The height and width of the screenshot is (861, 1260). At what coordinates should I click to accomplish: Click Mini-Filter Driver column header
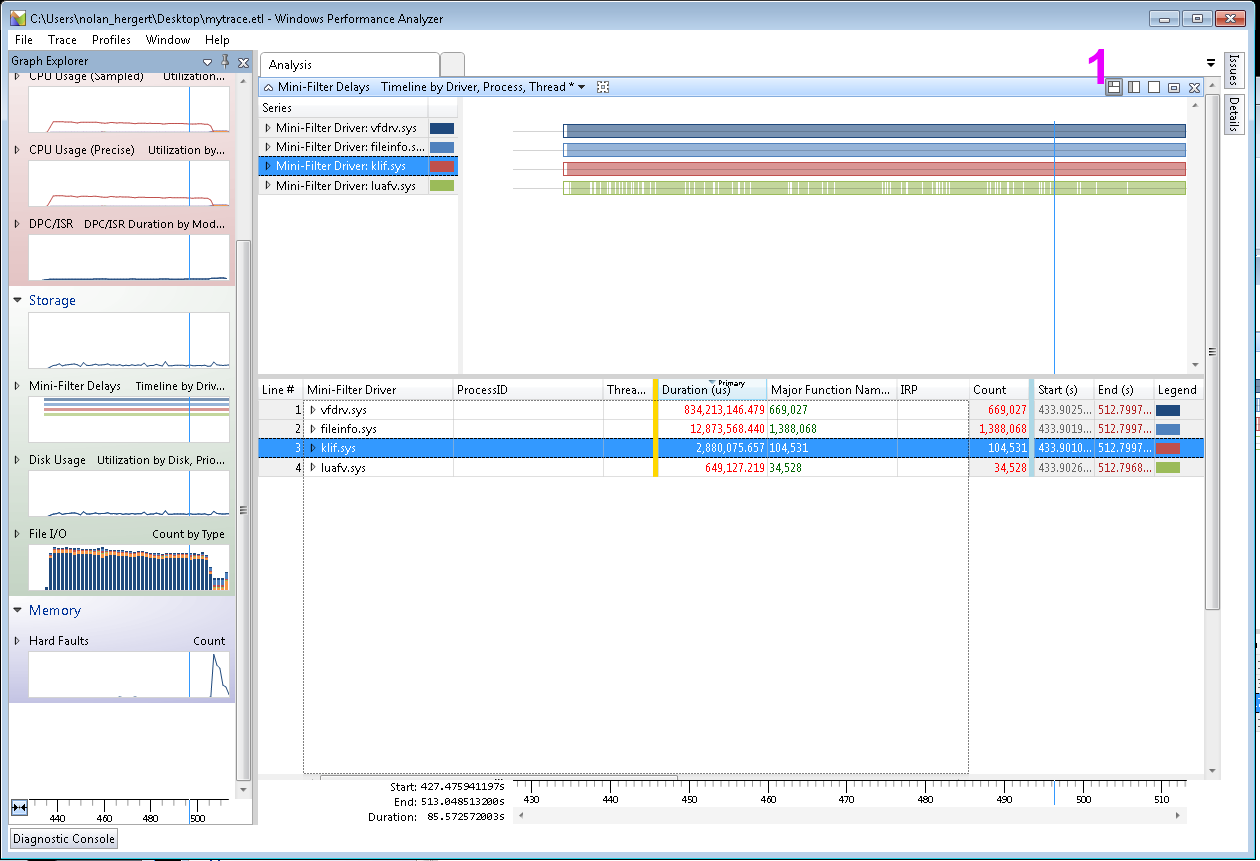378,390
